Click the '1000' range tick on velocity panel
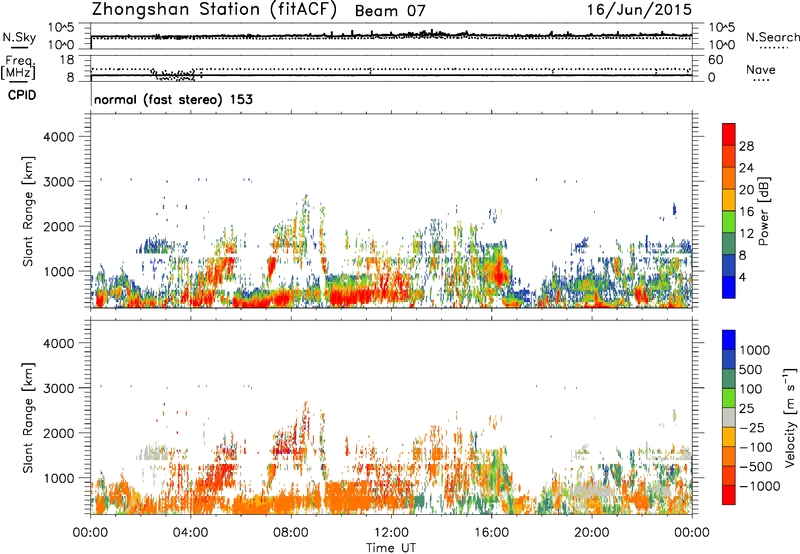This screenshot has width=800, height=554. pos(58,478)
